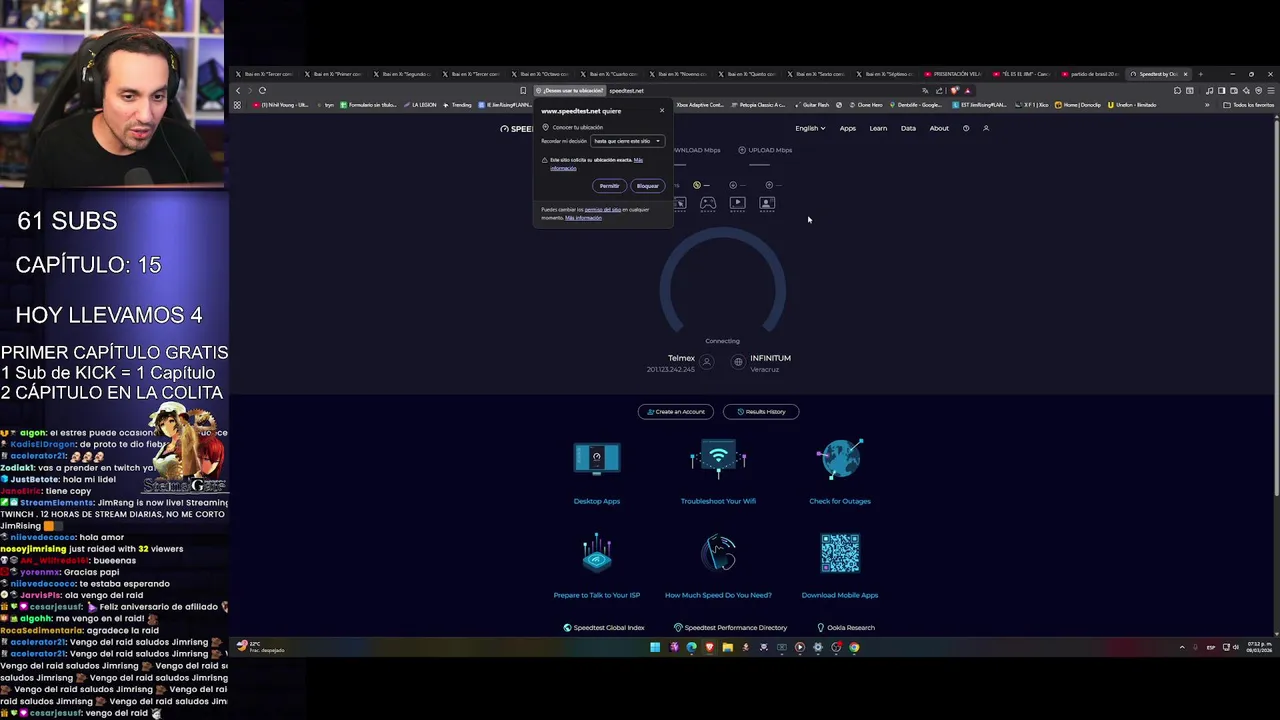Click the bookmark icon in address bar
1280x720 pixels.
pos(523,90)
